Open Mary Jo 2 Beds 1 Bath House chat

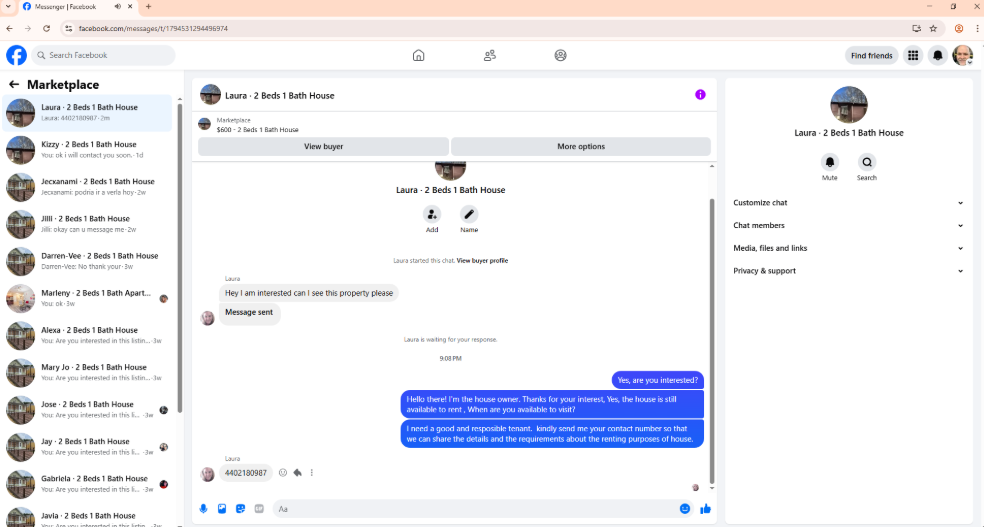87,372
